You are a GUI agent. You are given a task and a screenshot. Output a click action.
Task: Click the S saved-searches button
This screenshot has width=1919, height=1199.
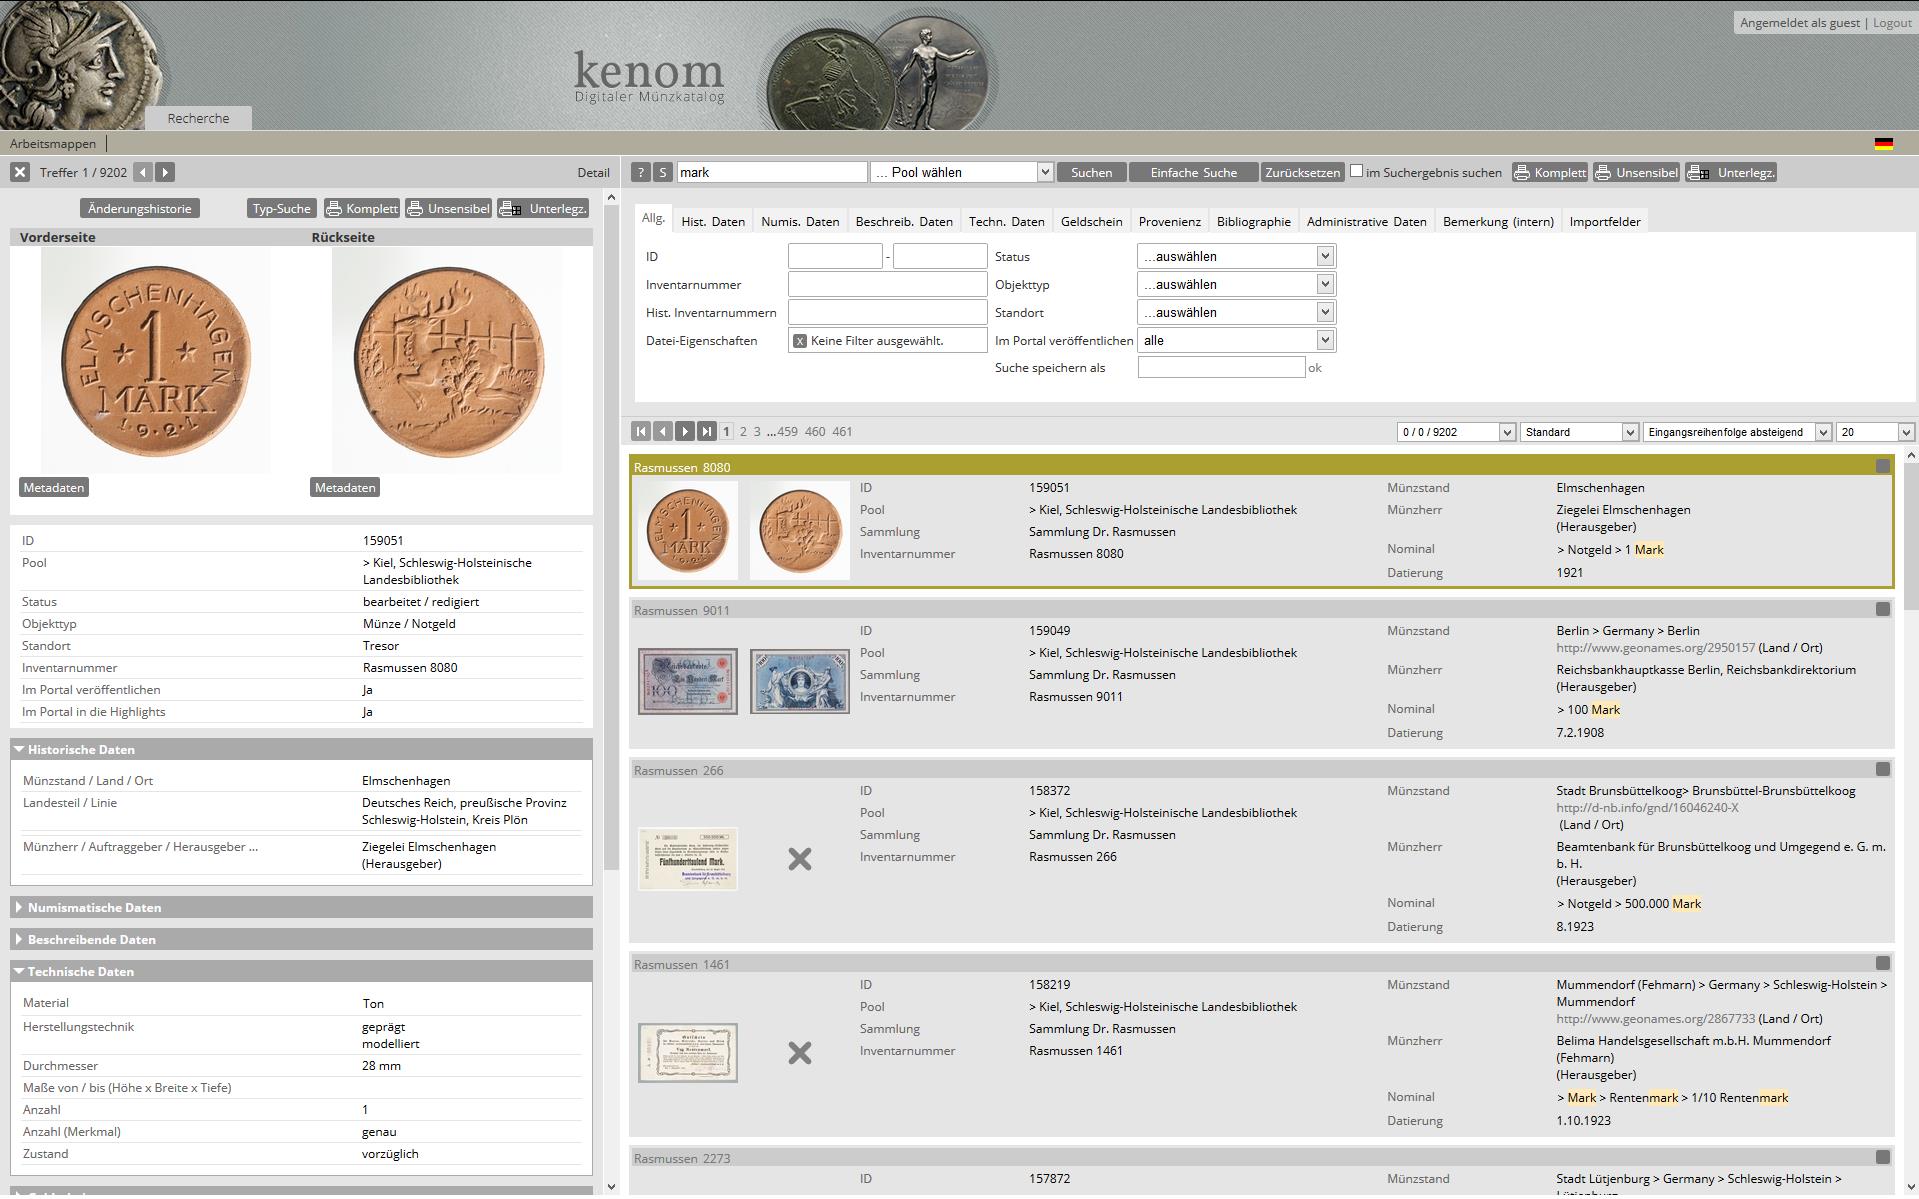(663, 172)
